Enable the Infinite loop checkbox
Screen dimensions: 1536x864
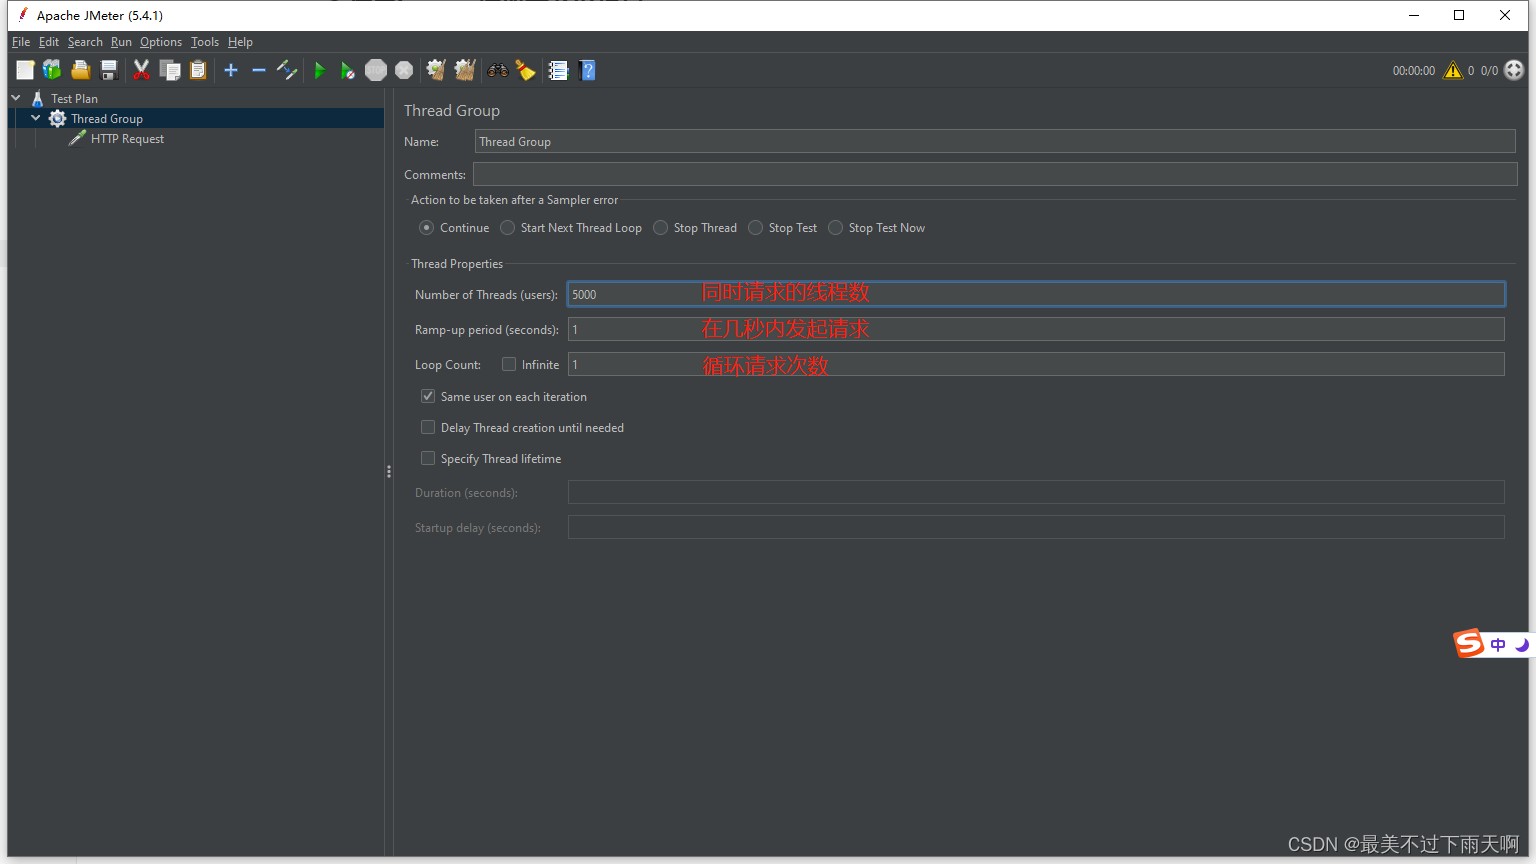coord(509,364)
